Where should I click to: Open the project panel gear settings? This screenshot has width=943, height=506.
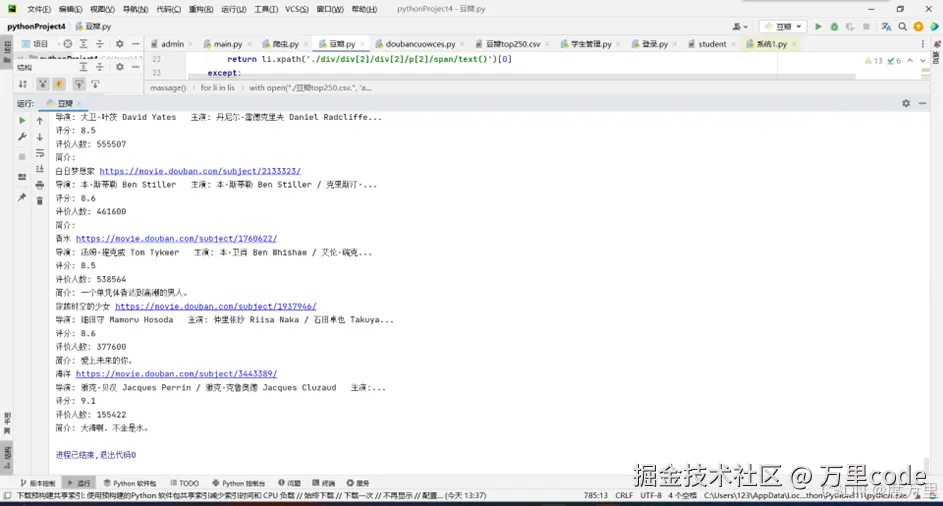pos(120,44)
